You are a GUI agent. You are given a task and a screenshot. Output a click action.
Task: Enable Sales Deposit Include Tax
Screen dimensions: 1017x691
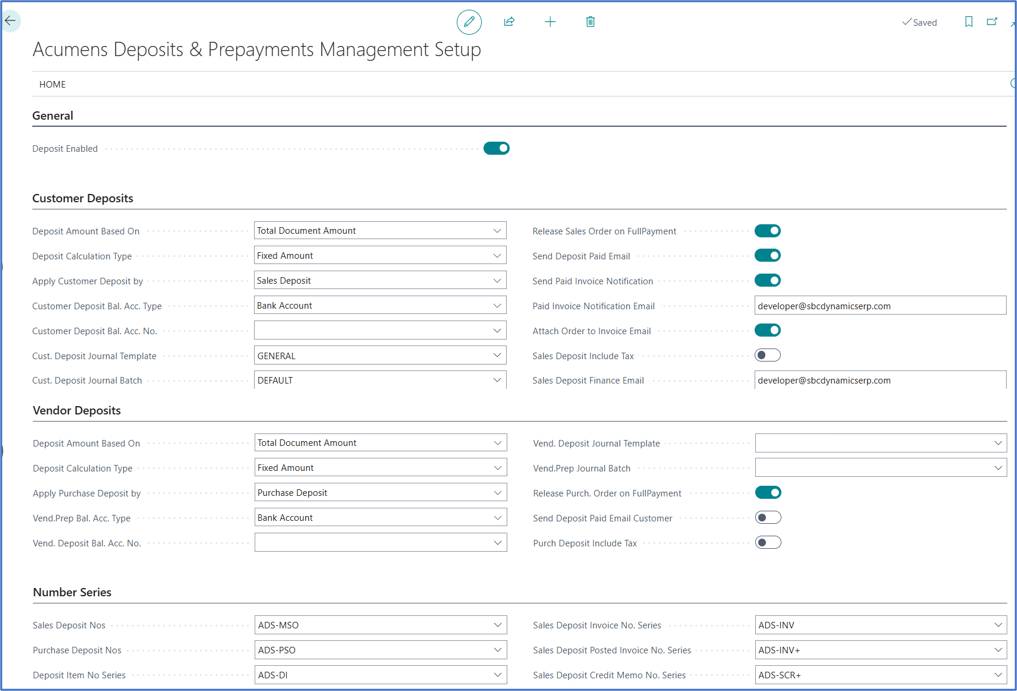tap(767, 356)
